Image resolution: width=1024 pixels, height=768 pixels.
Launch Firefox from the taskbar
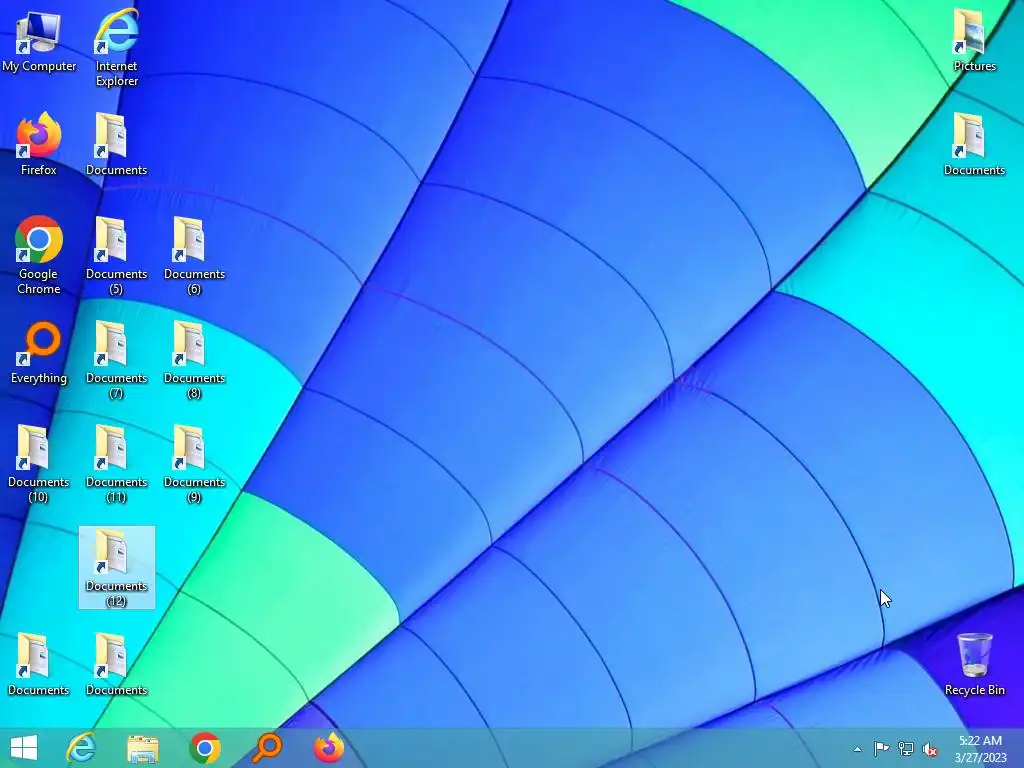(x=329, y=748)
